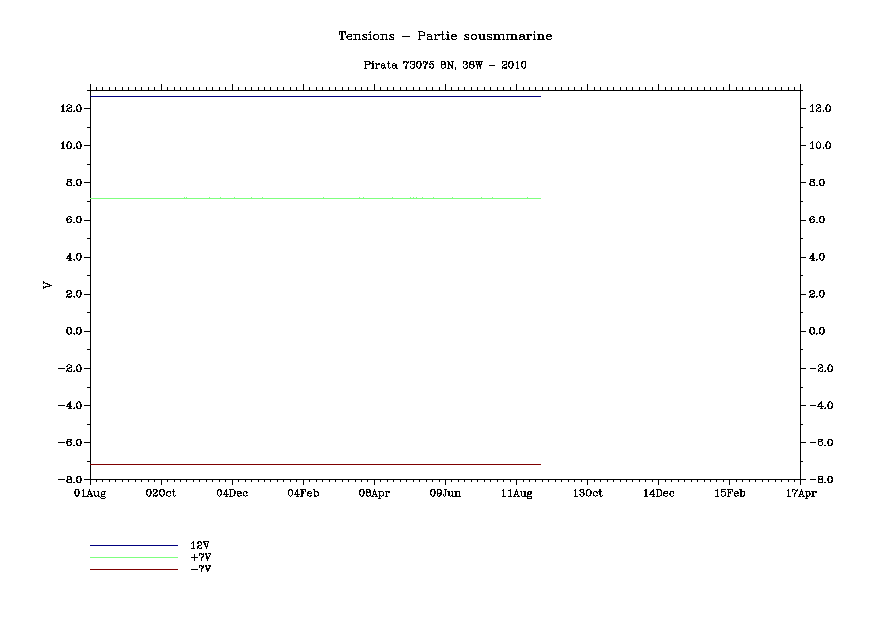
Task: Select the +7V legend entry label
Action: (199, 557)
